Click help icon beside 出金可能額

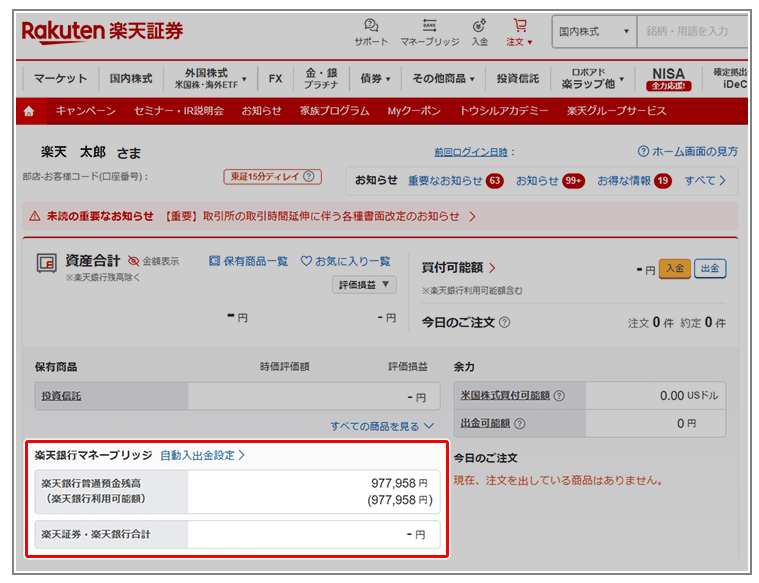(519, 424)
